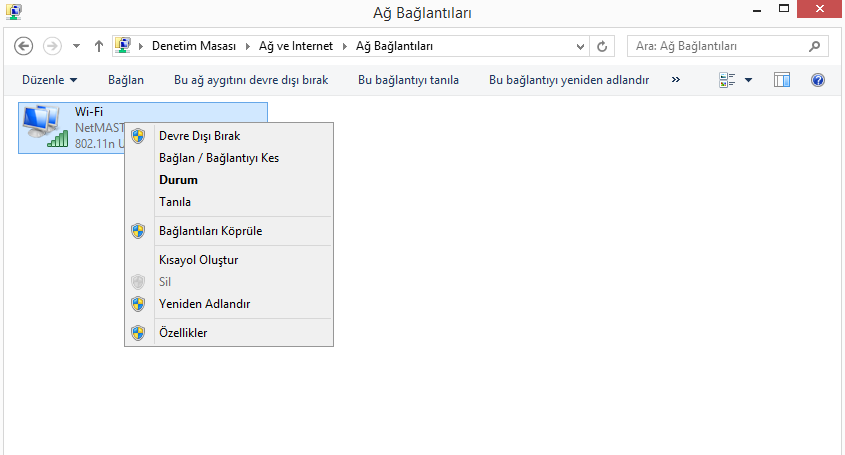Screen dimensions: 845x455
Task: Click the Back navigation arrow
Action: [25, 46]
